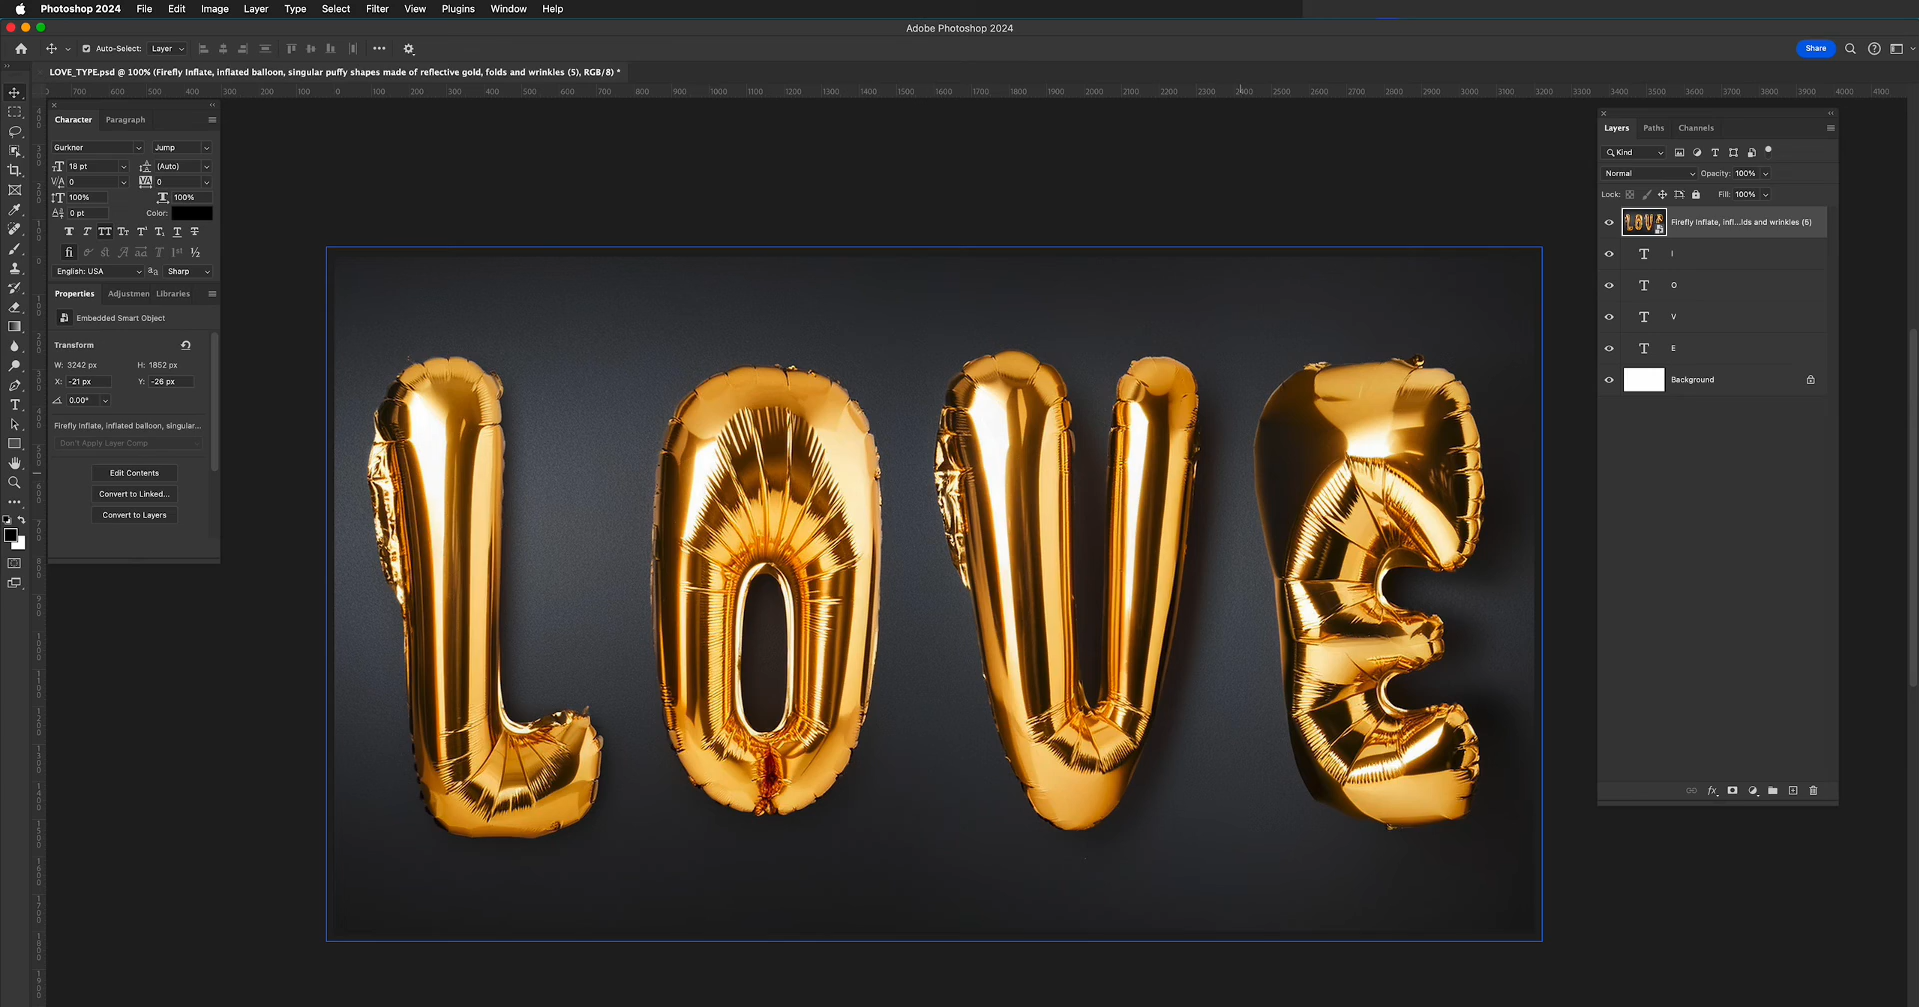Expand the anti-aliasing dropdown set to Sharp
Viewport: 1919px width, 1007px height.
pos(188,272)
